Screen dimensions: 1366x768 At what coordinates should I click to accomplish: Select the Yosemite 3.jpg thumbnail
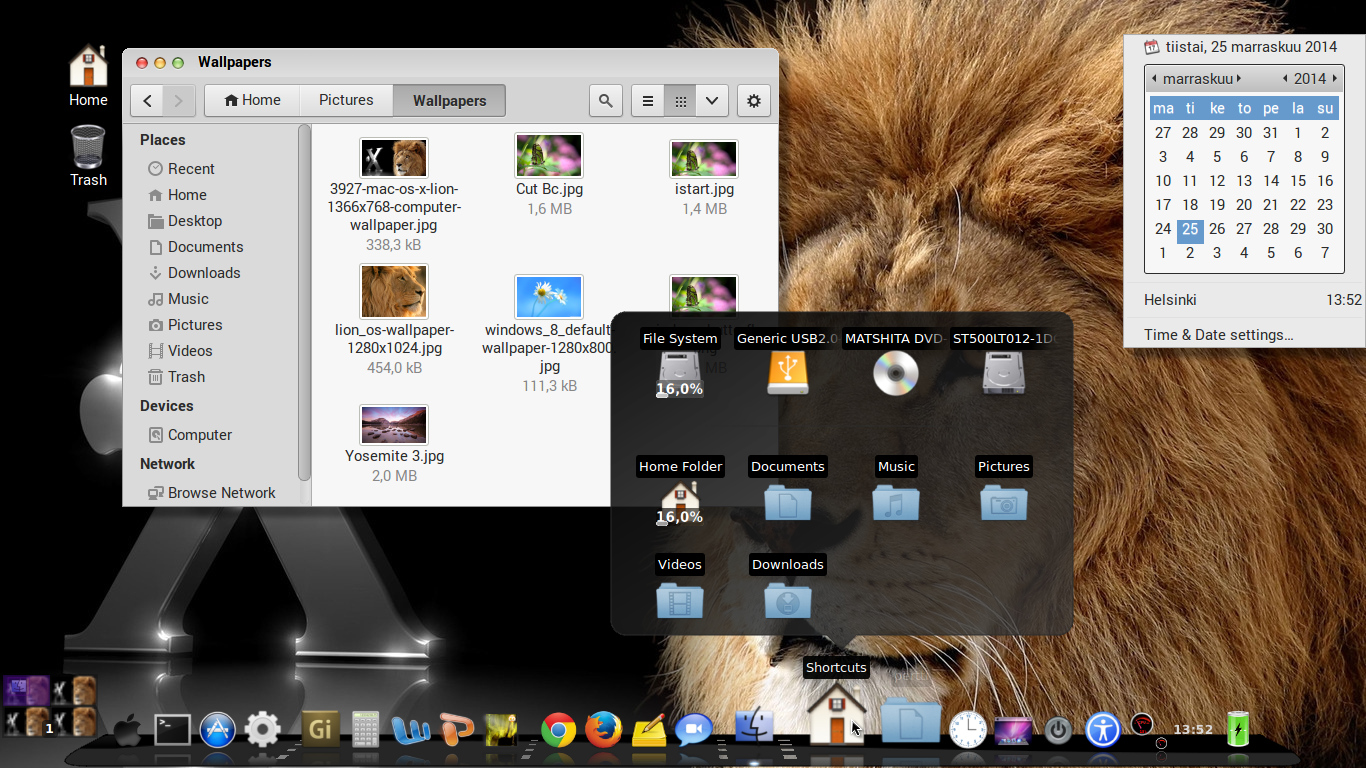click(x=394, y=425)
